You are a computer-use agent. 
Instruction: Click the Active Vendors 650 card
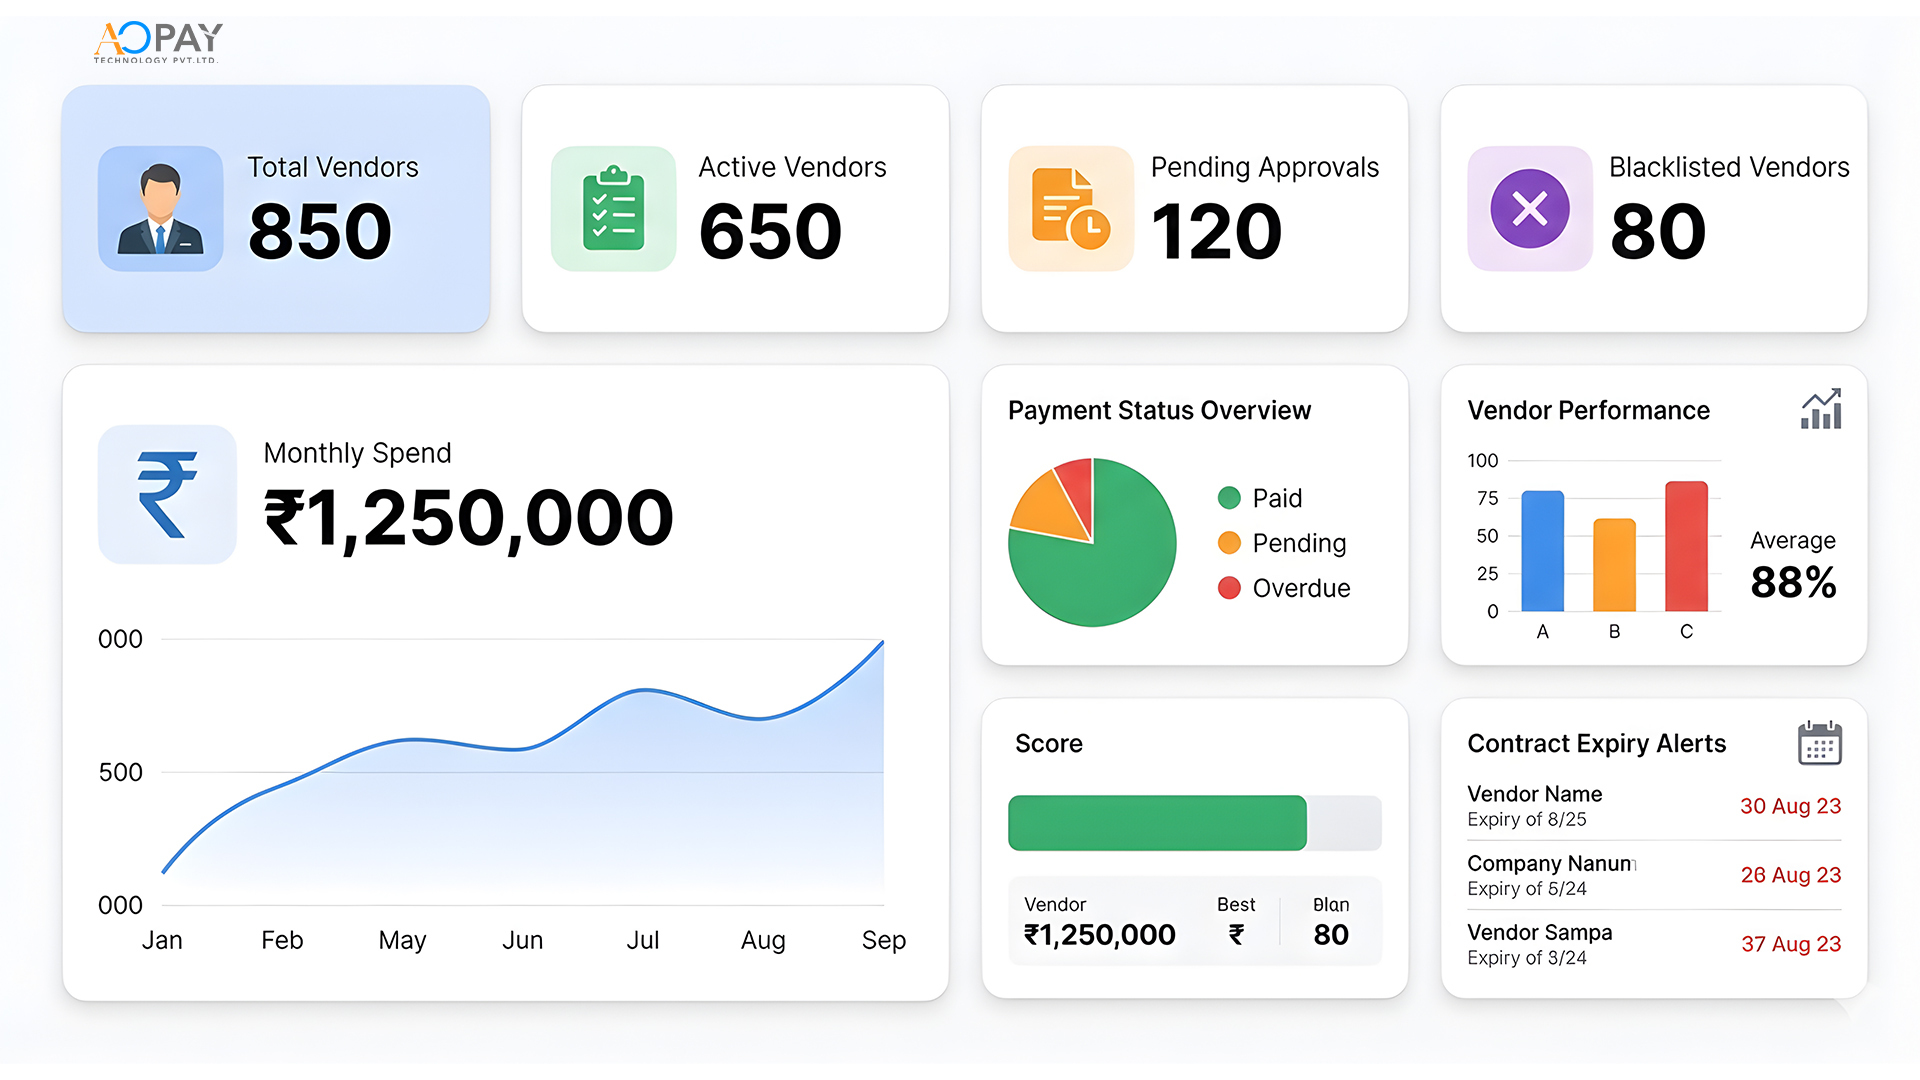click(x=735, y=209)
